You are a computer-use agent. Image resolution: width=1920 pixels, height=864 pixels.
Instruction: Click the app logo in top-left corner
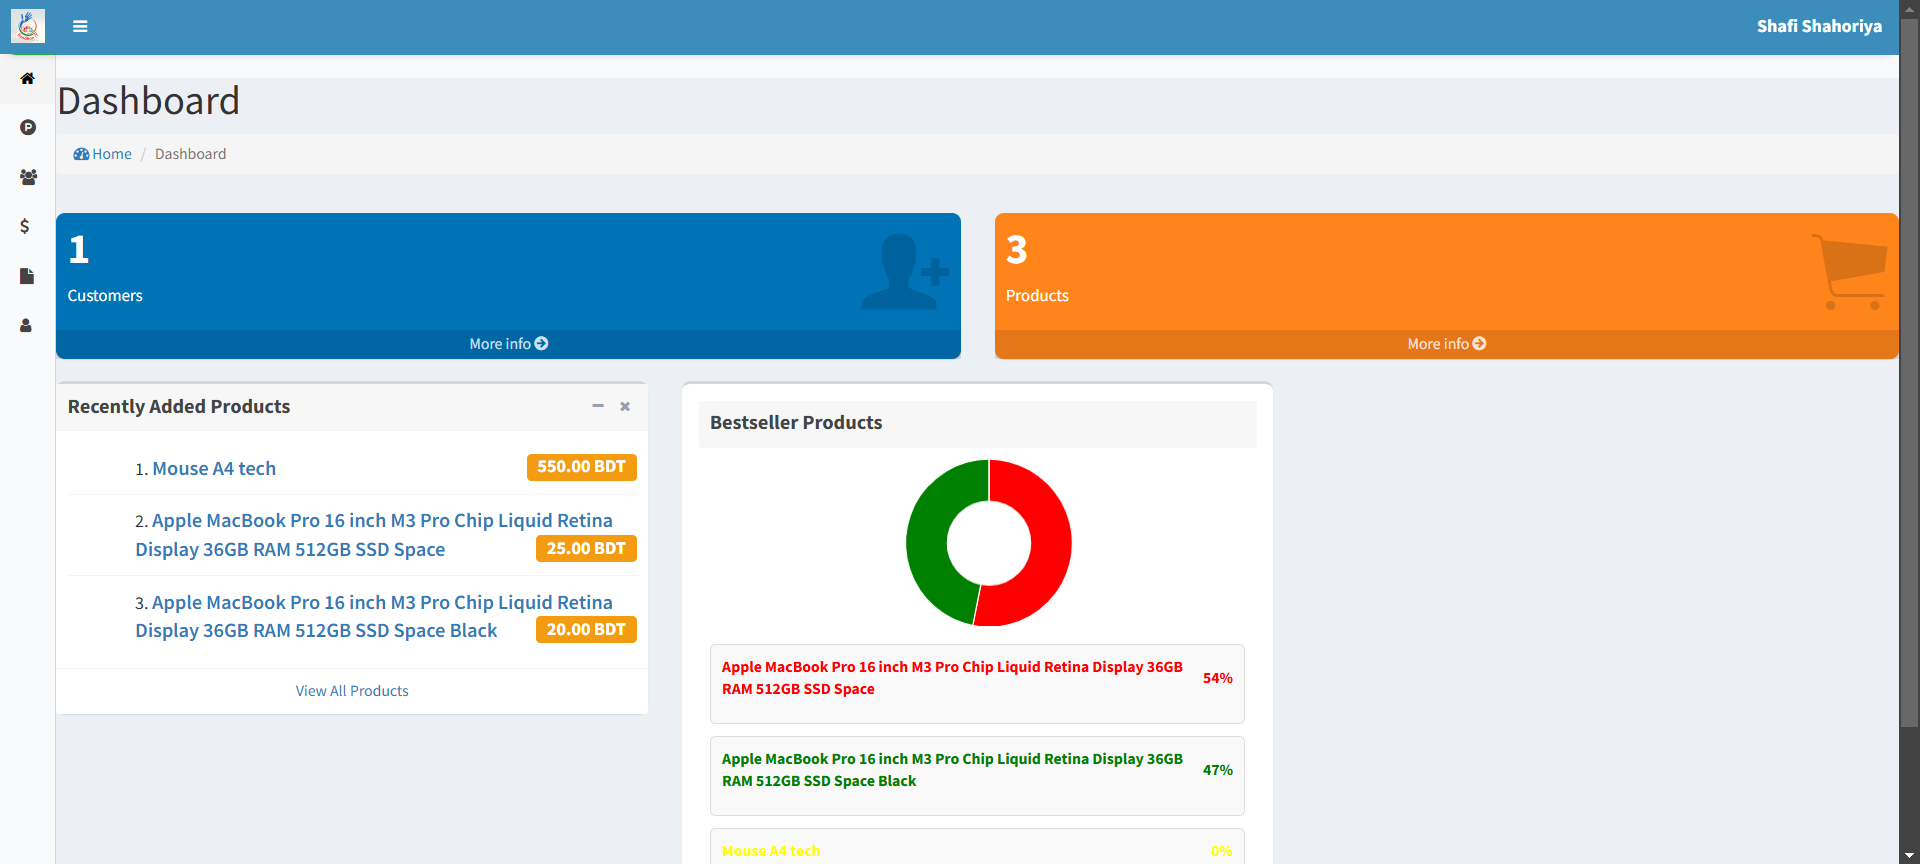click(x=28, y=26)
